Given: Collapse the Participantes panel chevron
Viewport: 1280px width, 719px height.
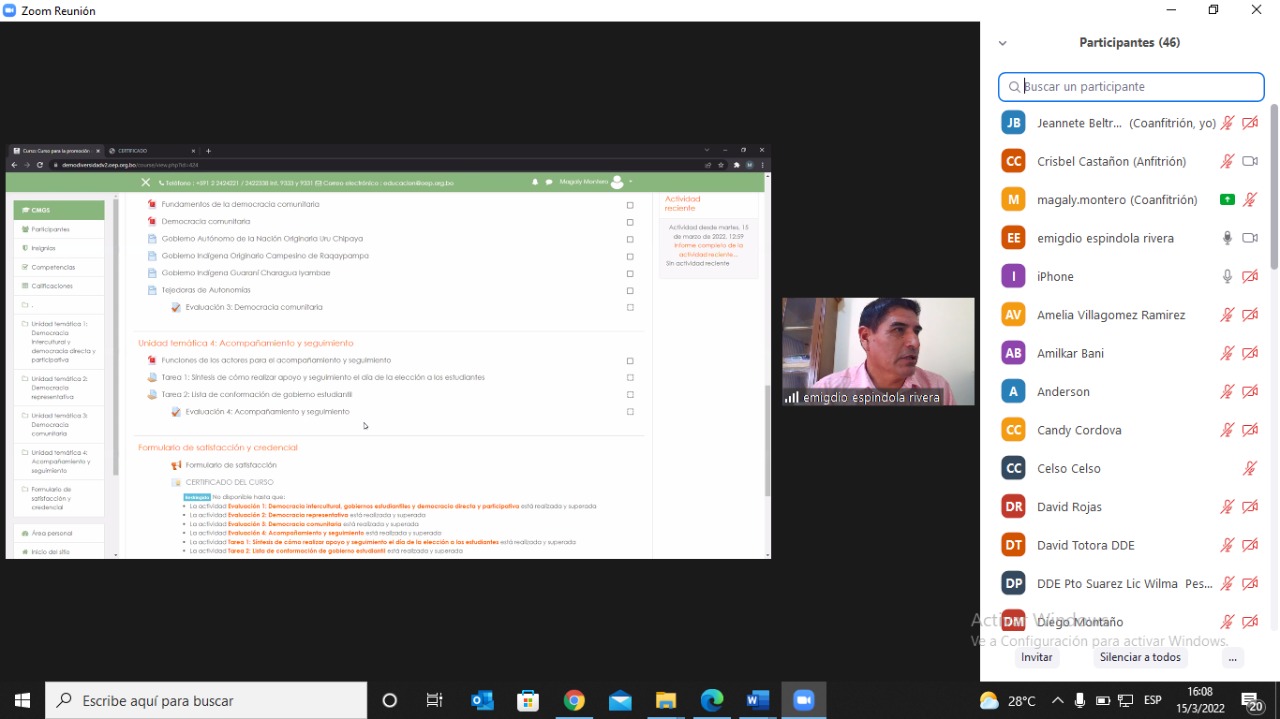Looking at the screenshot, I should point(1002,43).
